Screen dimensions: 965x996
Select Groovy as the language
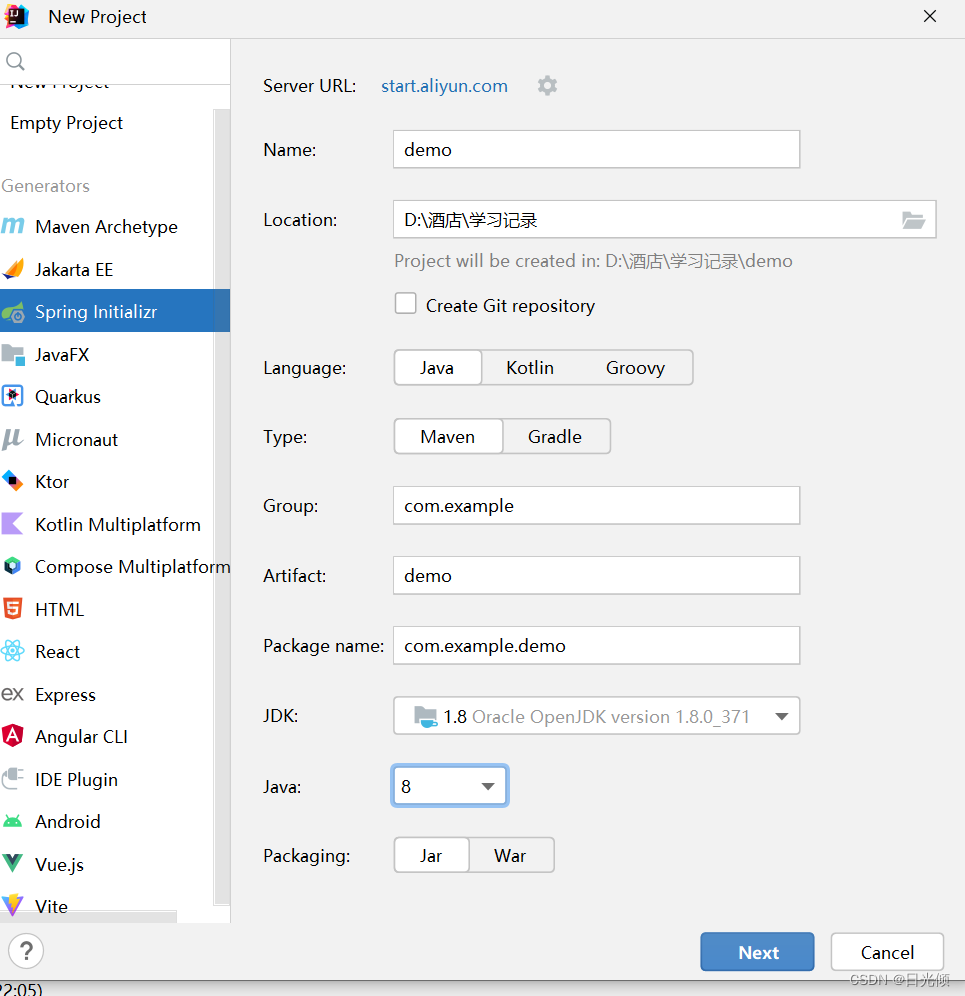point(635,368)
